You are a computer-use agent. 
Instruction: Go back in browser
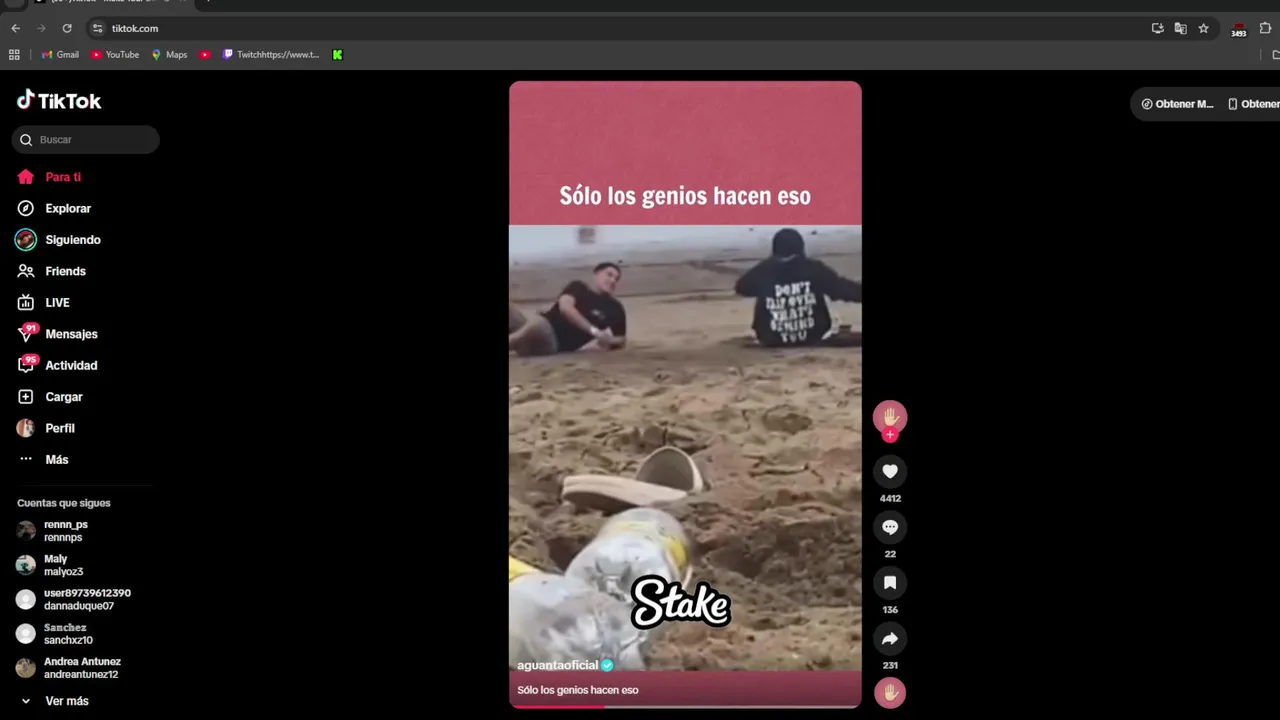pos(15,28)
